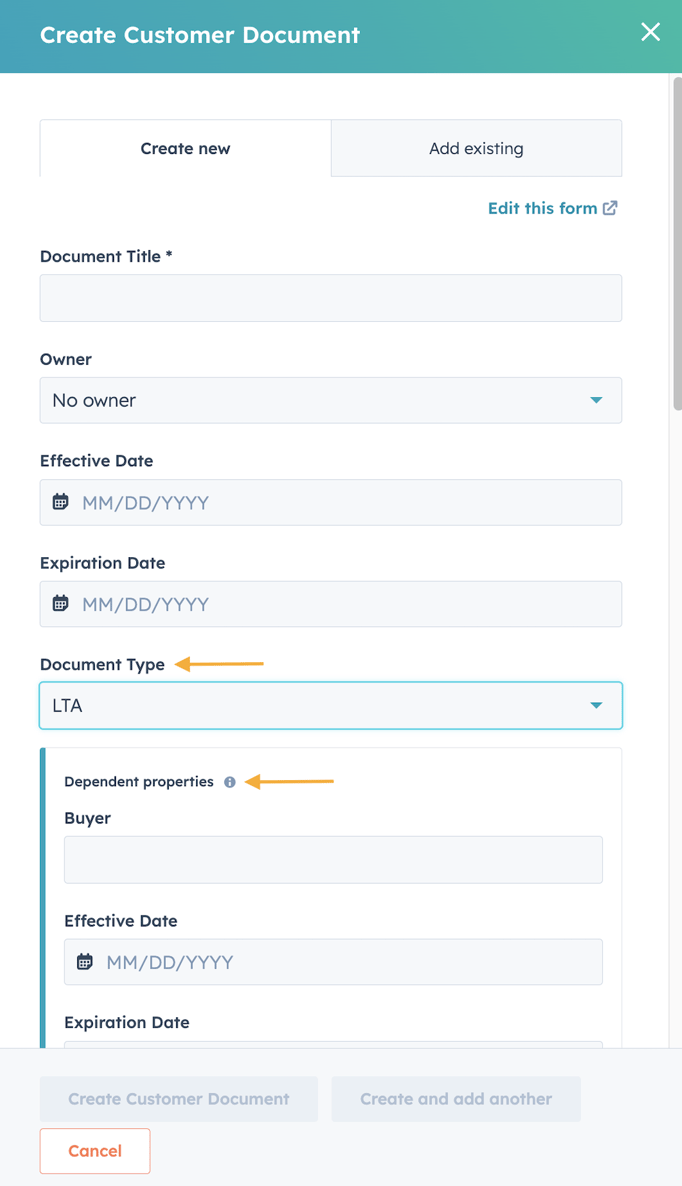Focus the Document Title input field
The height and width of the screenshot is (1186, 682).
click(x=330, y=298)
